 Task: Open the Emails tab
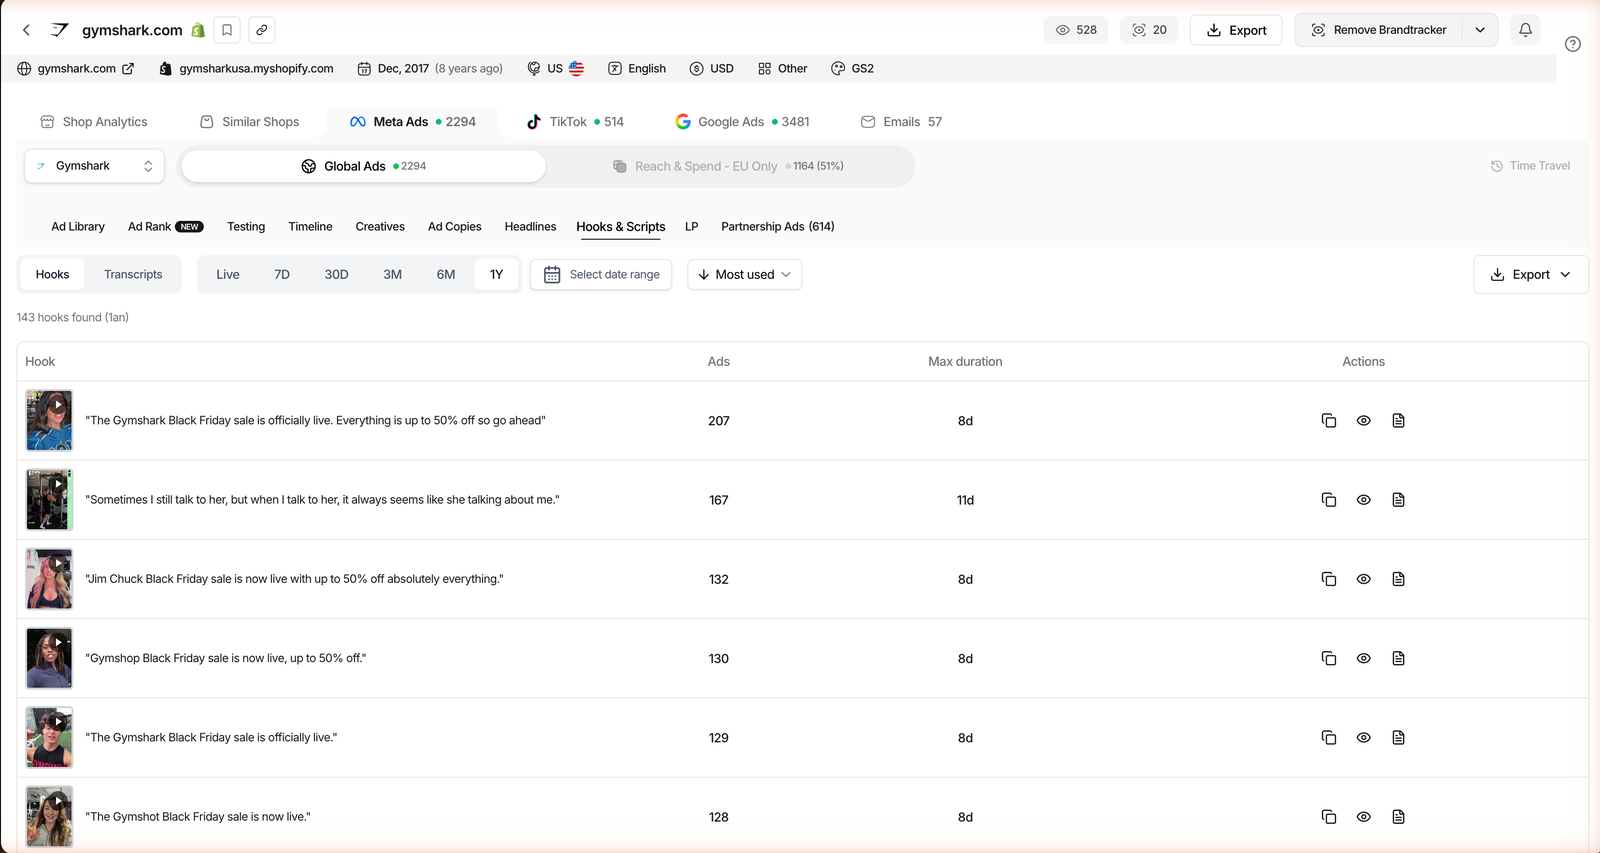coord(901,122)
